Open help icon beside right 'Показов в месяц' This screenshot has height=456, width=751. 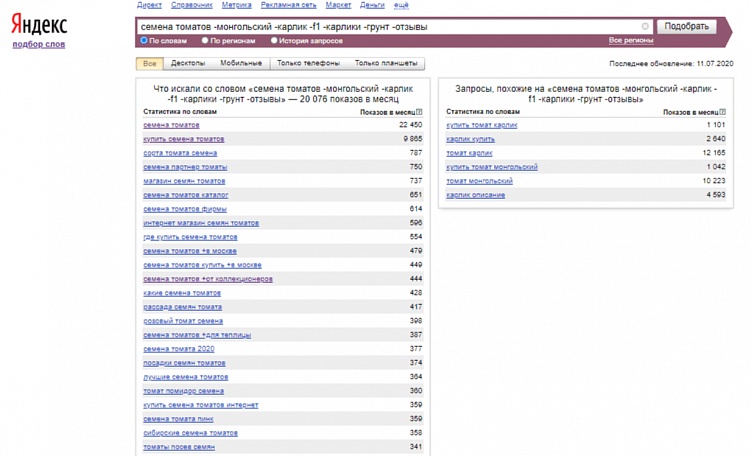pos(722,112)
